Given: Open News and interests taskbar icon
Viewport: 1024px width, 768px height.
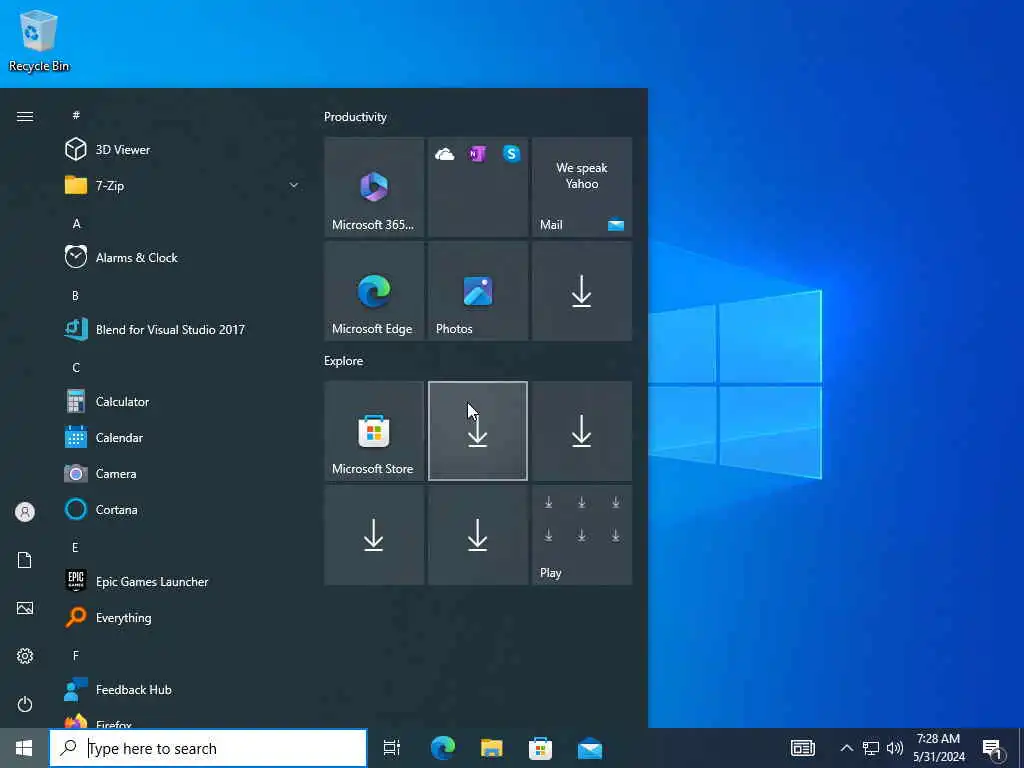Looking at the screenshot, I should pyautogui.click(x=803, y=748).
